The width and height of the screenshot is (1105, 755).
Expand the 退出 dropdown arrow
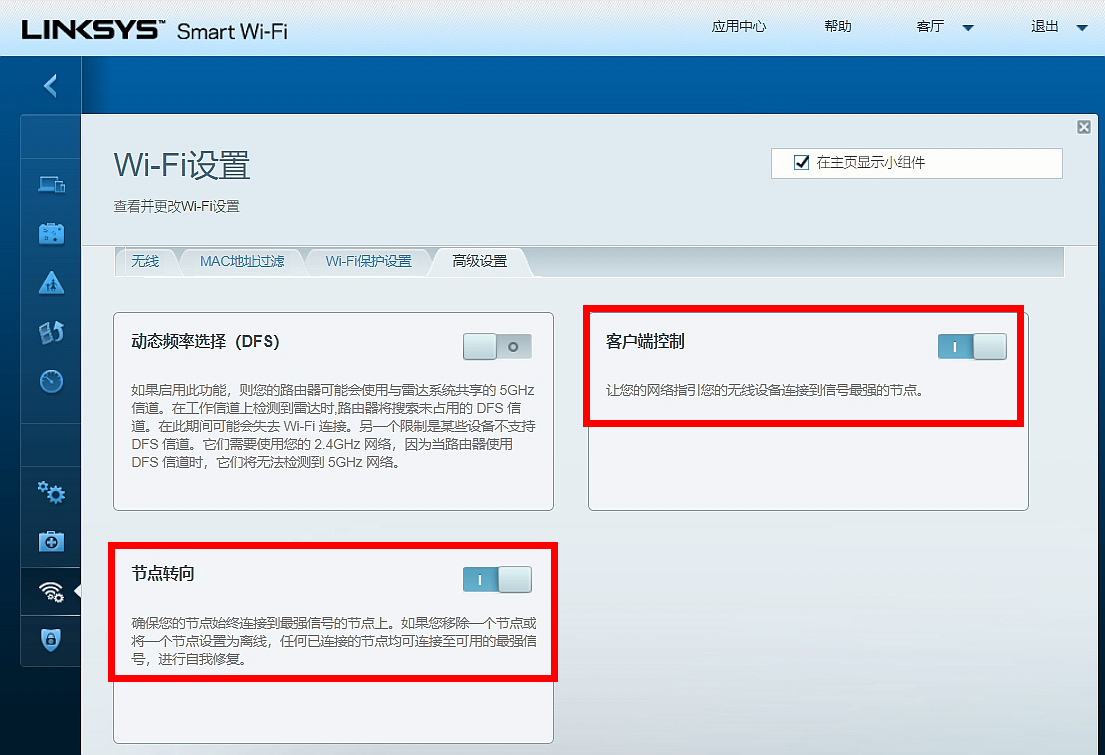tap(1081, 26)
